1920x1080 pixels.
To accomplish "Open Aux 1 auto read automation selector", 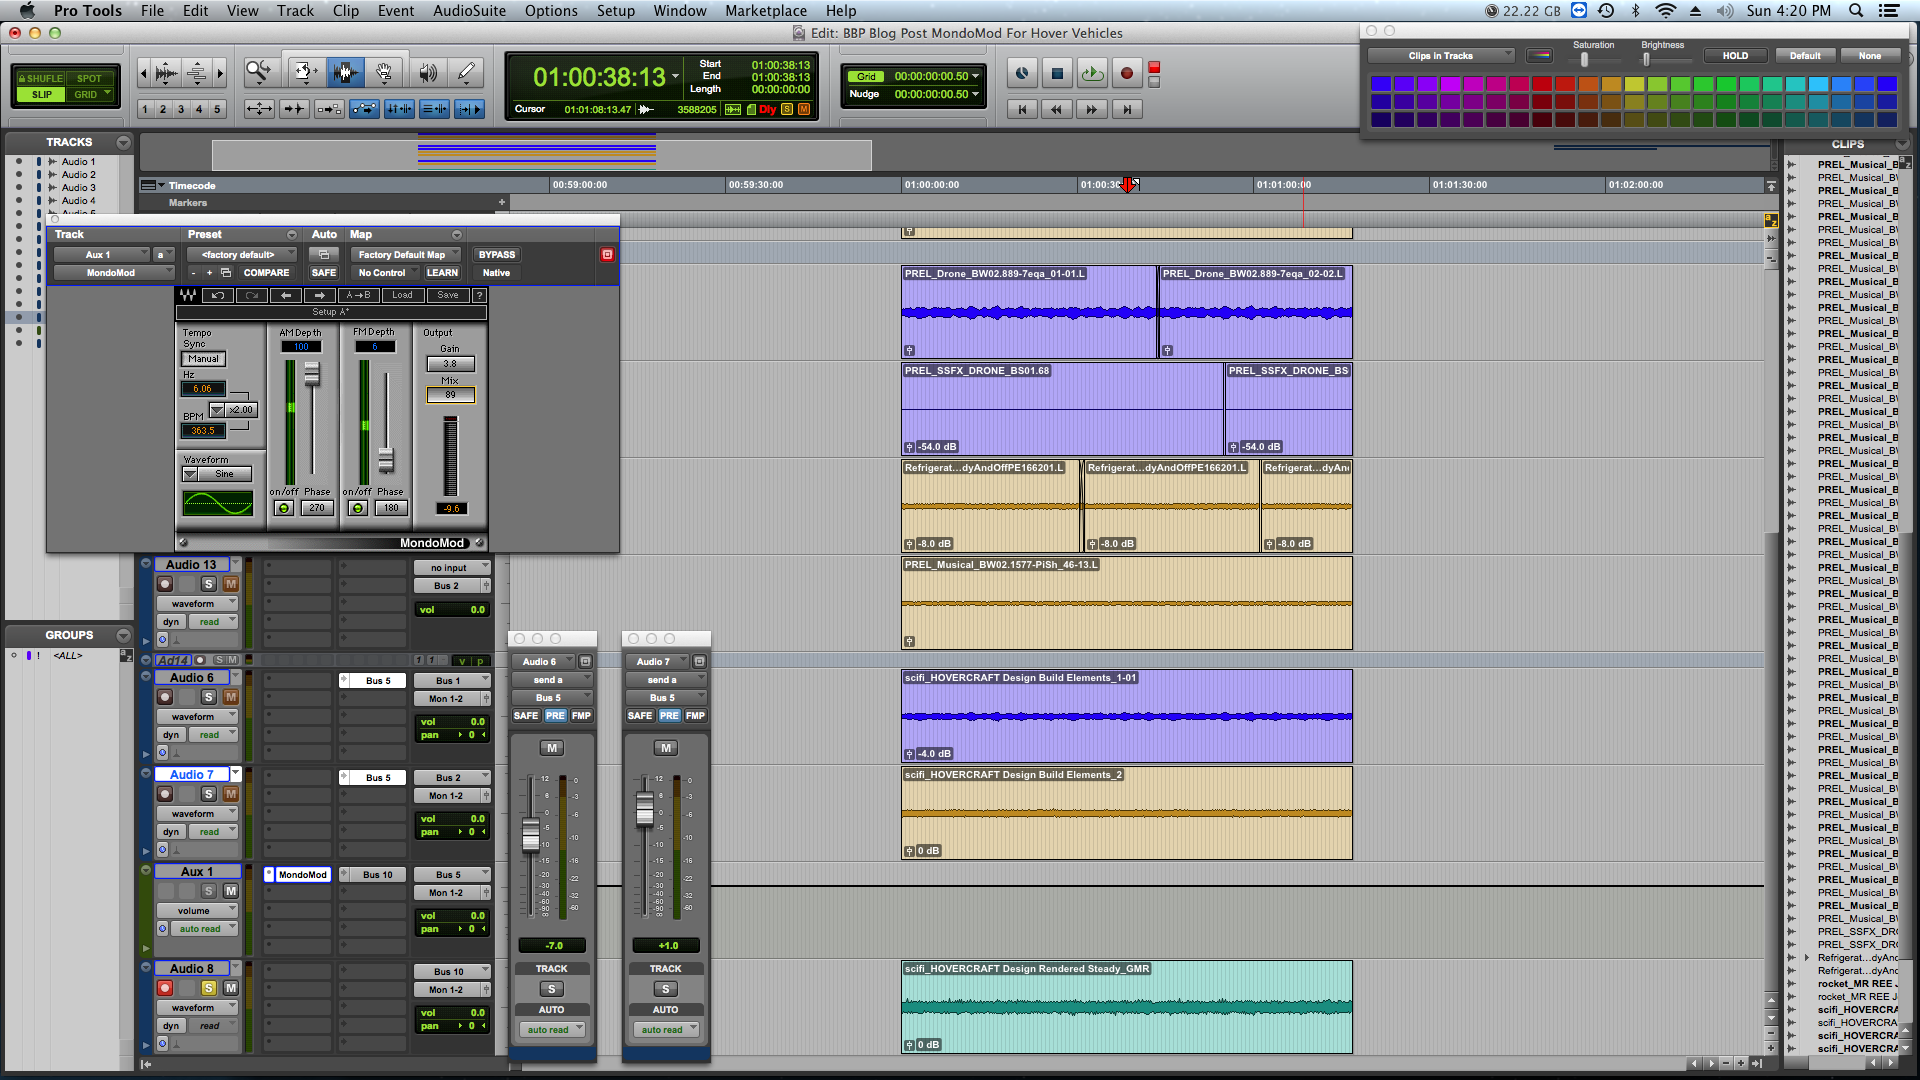I will pos(204,929).
